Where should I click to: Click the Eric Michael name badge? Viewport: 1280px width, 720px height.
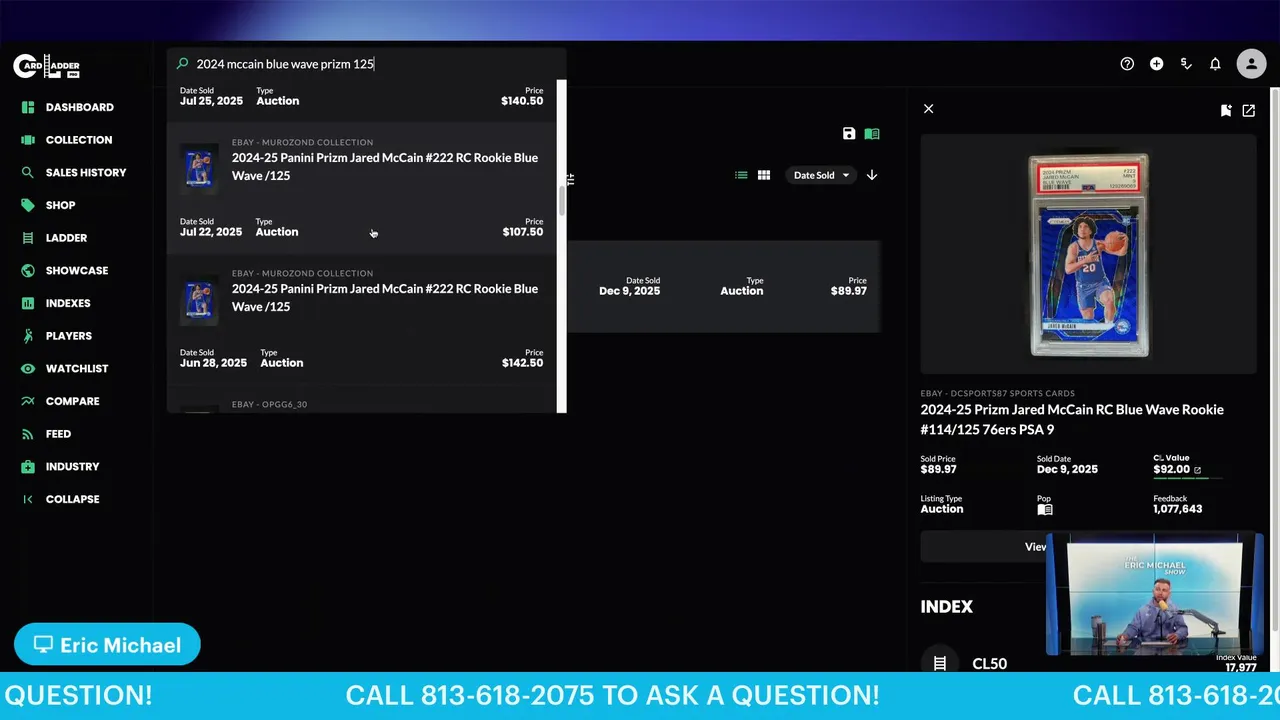pos(107,645)
